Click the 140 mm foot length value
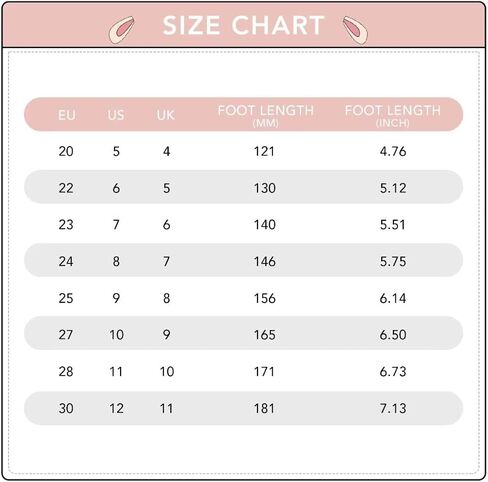 coord(265,225)
